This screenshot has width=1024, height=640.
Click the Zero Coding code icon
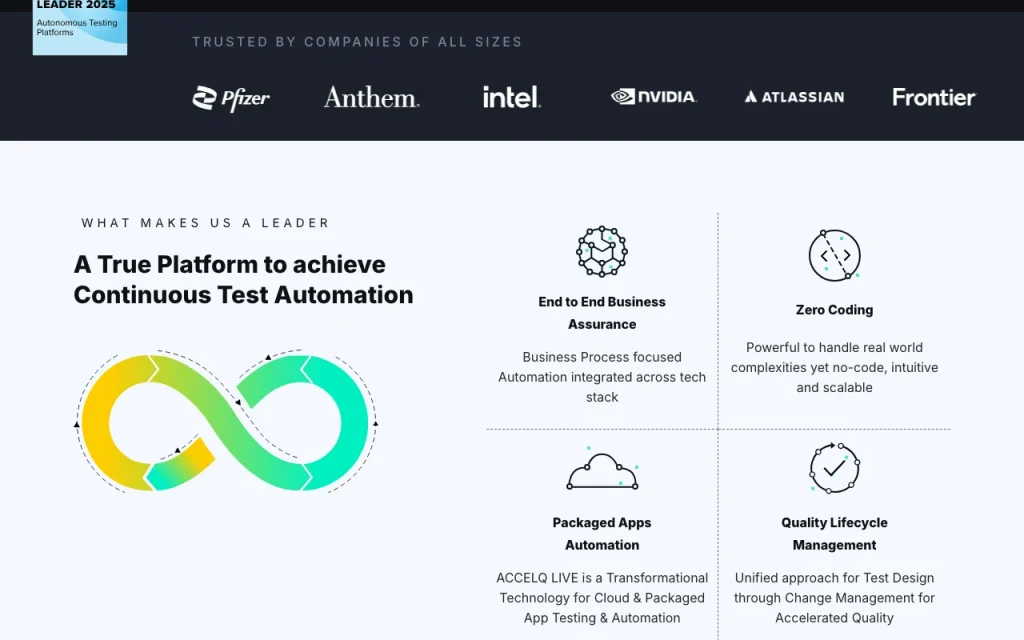click(x=835, y=255)
